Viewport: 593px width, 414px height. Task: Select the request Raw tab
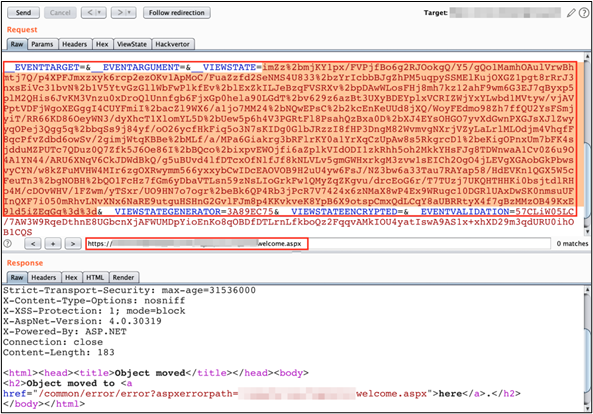point(17,44)
